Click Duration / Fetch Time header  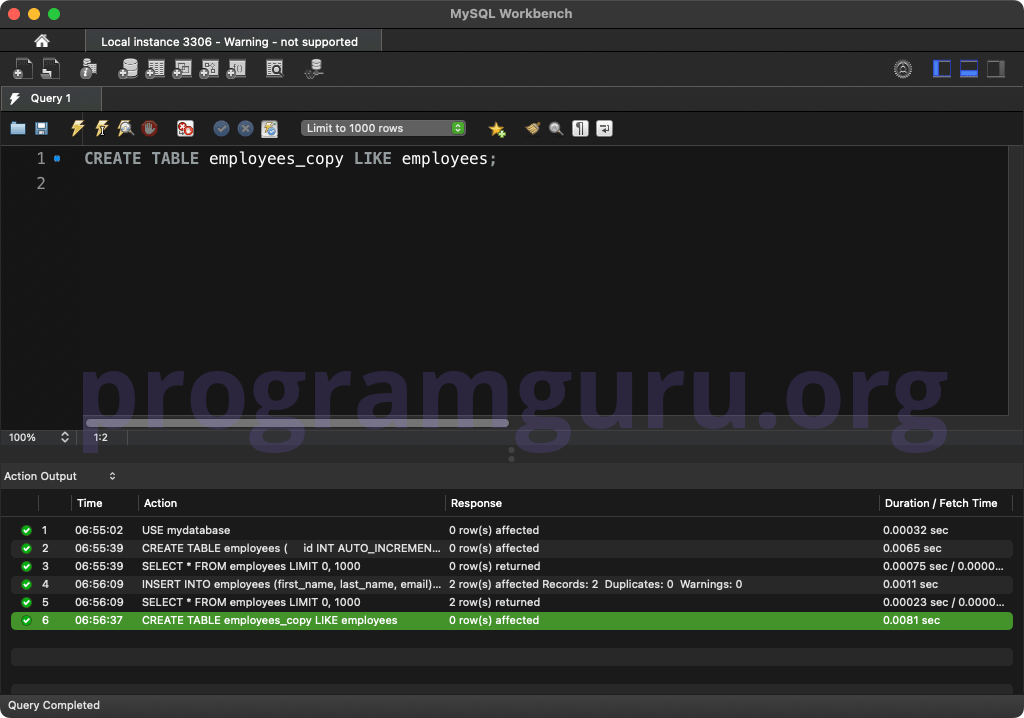click(940, 503)
